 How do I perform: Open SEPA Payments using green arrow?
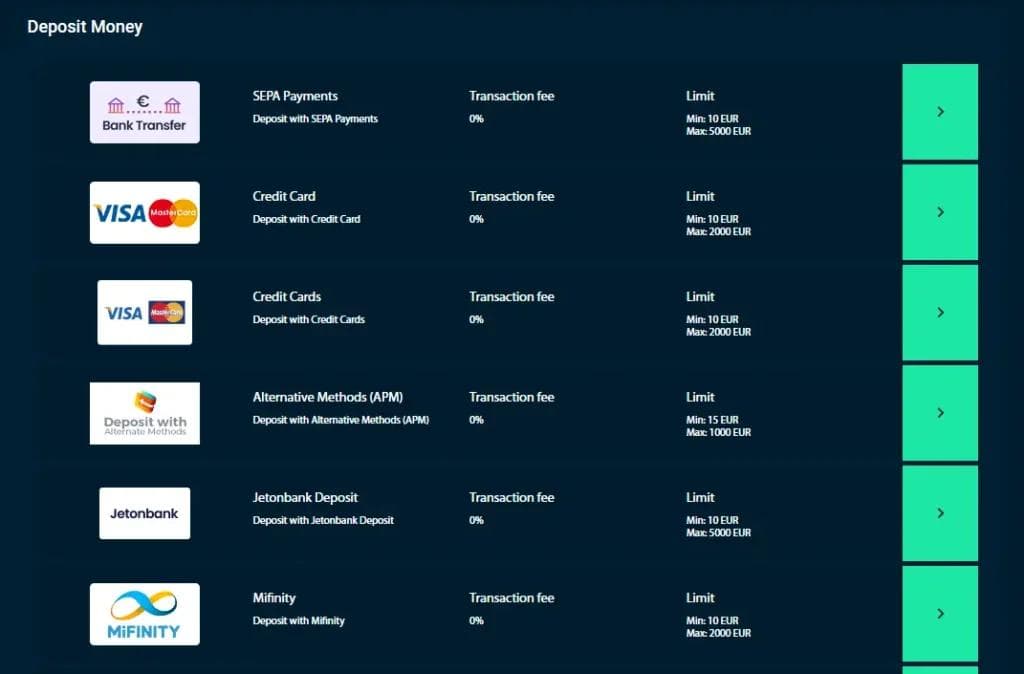coord(940,112)
